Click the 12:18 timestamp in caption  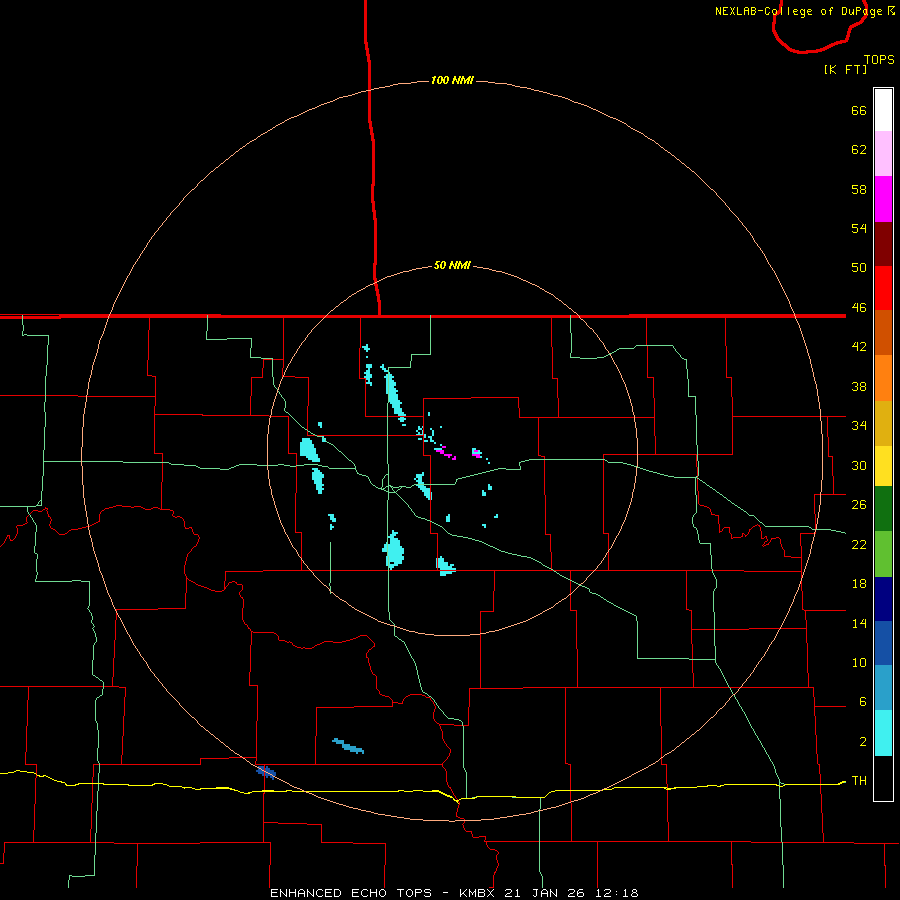617,893
